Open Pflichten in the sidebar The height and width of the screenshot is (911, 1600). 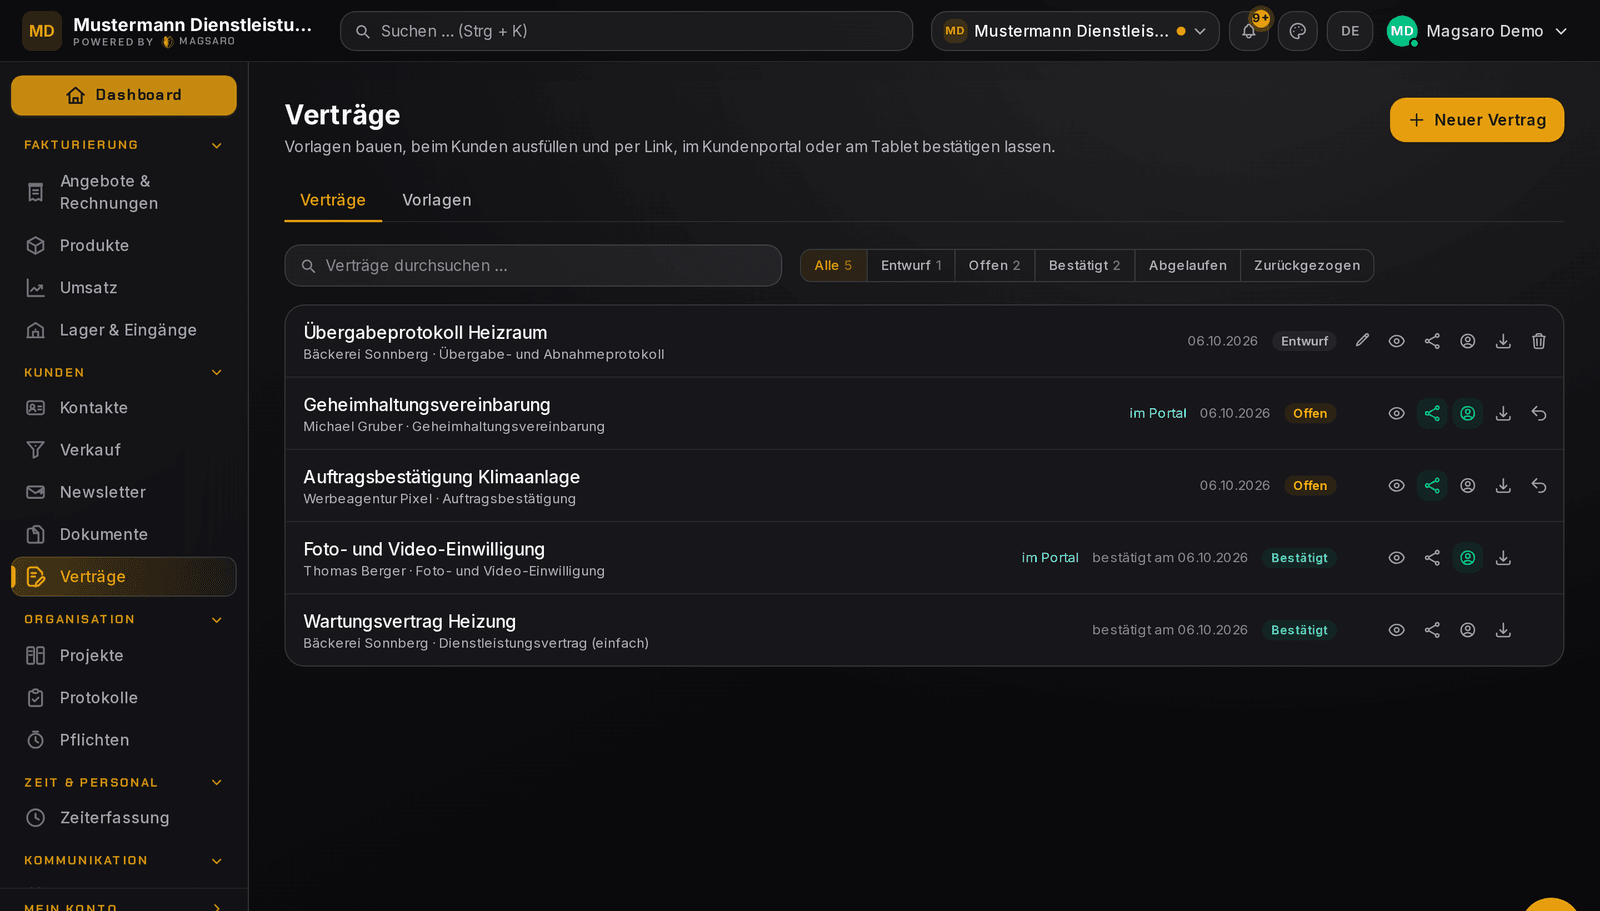coord(124,740)
